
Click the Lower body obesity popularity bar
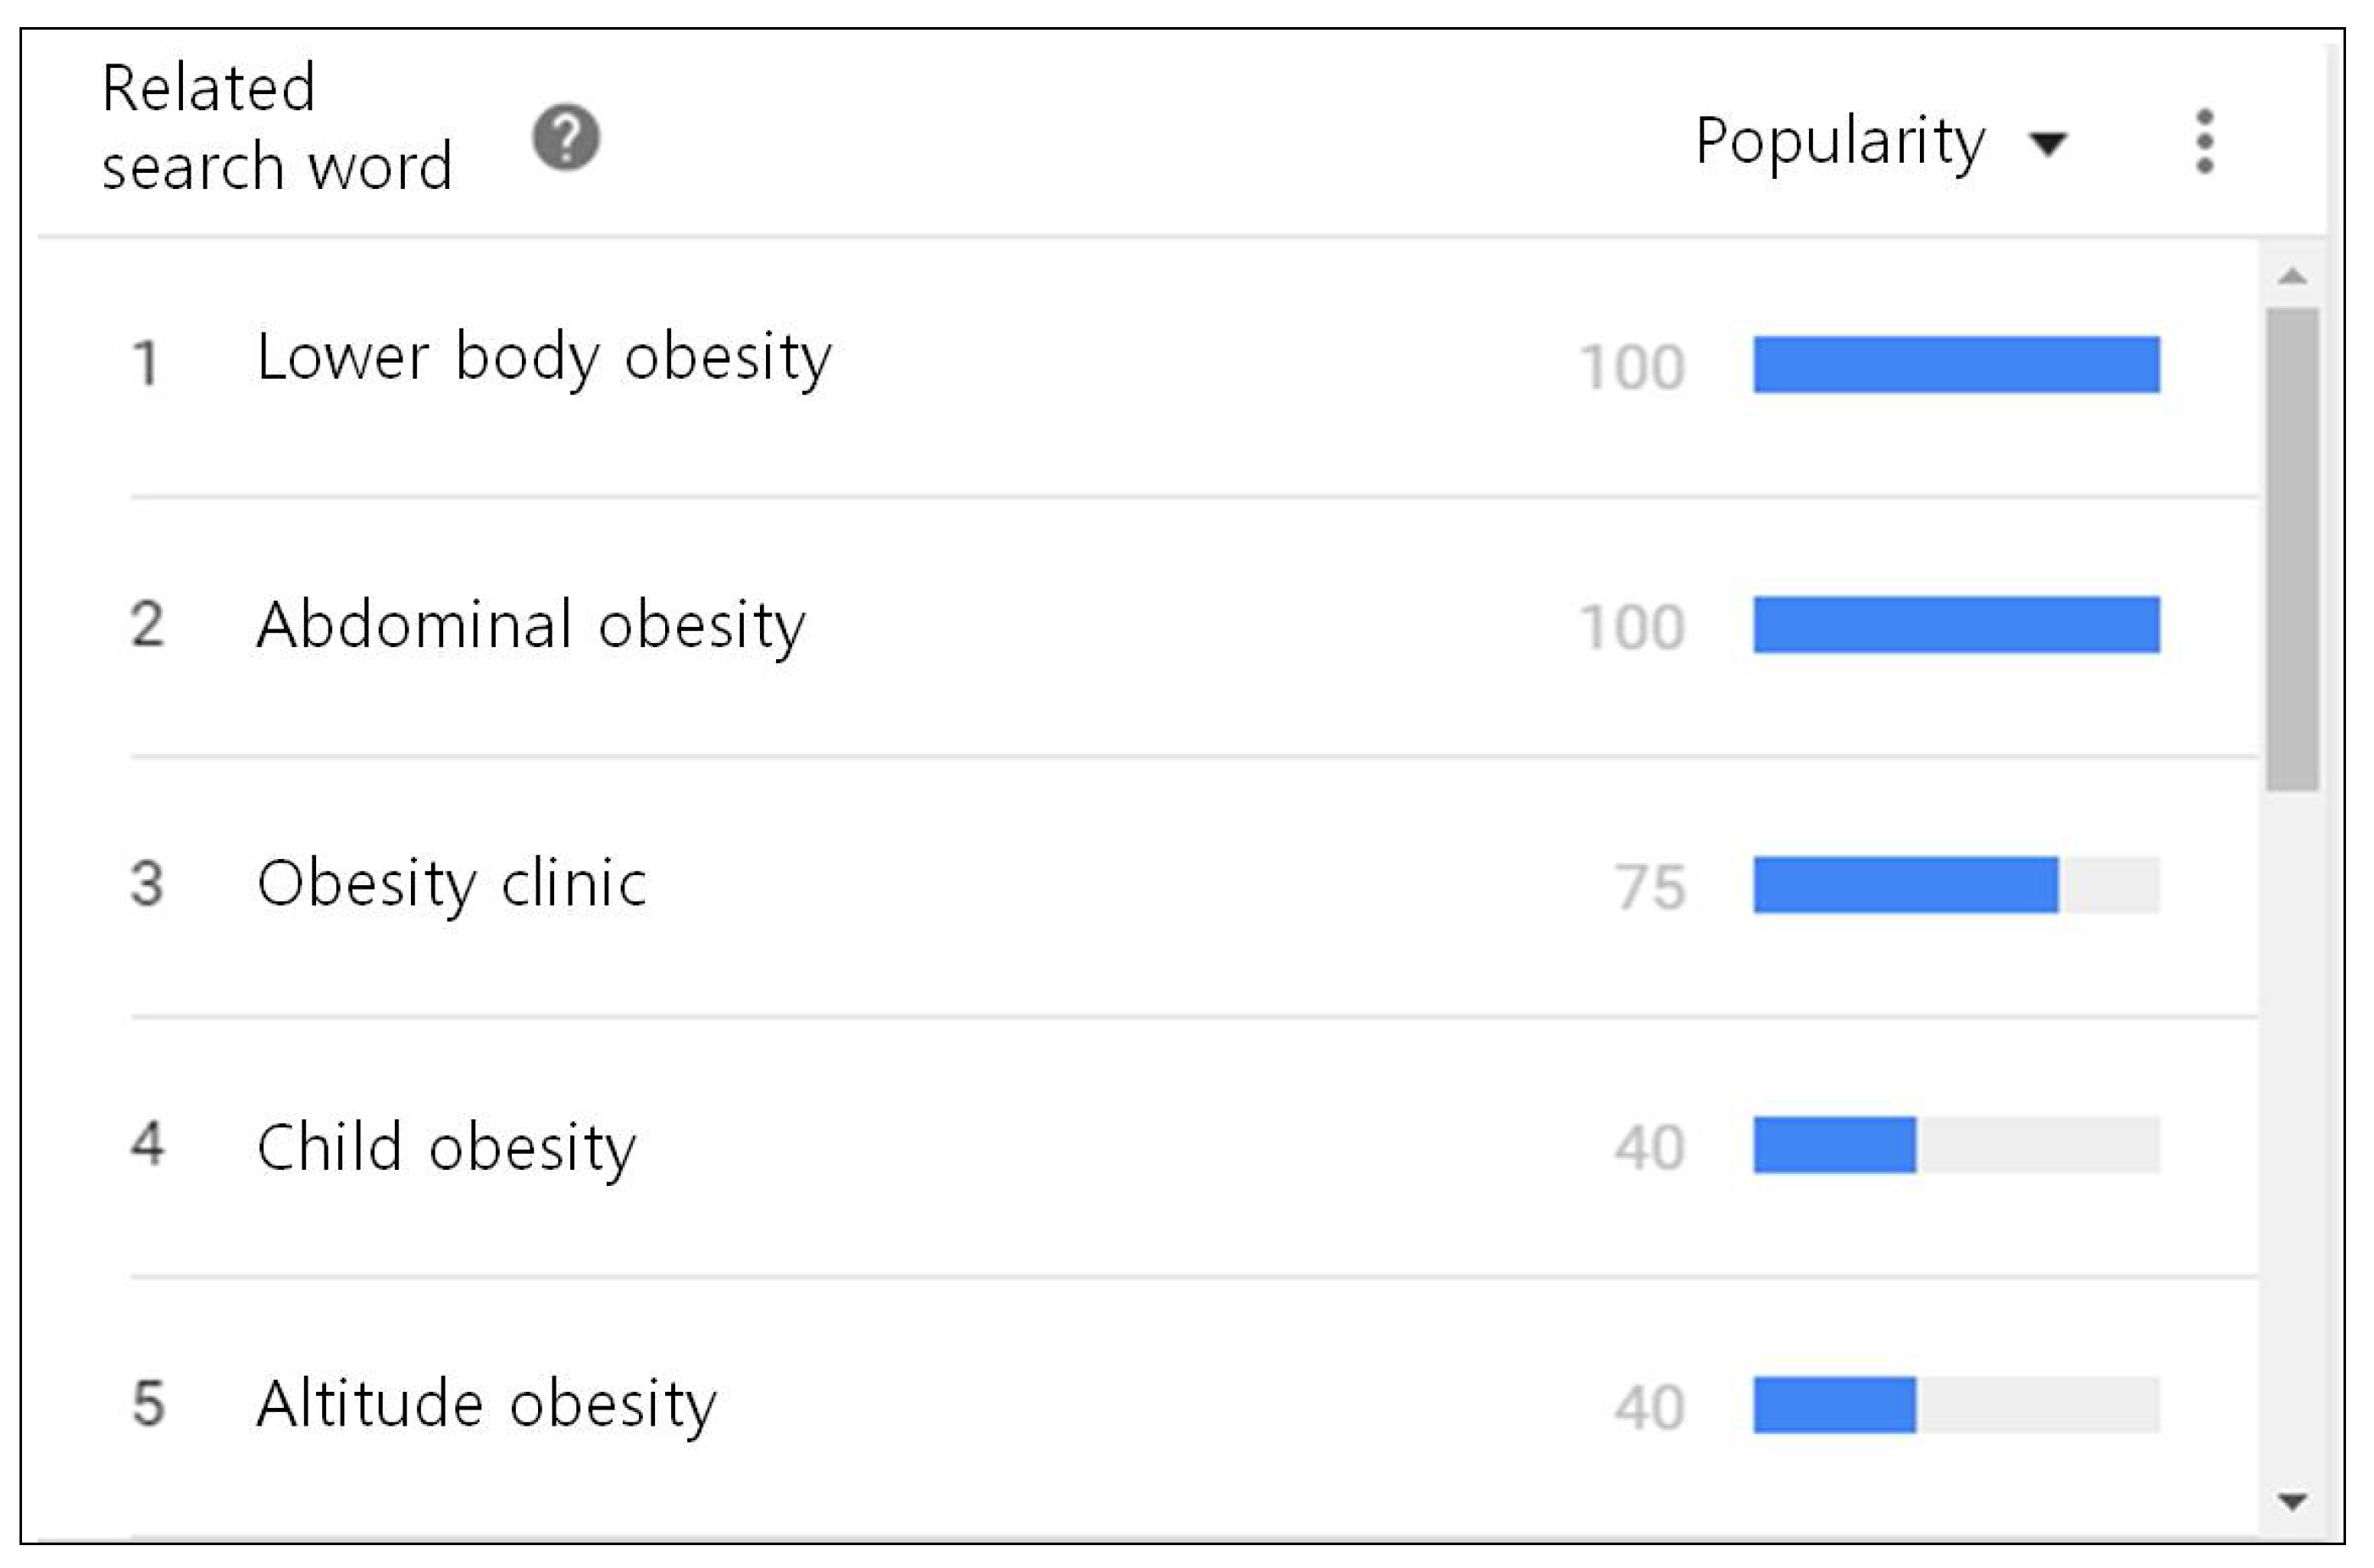click(x=1956, y=364)
